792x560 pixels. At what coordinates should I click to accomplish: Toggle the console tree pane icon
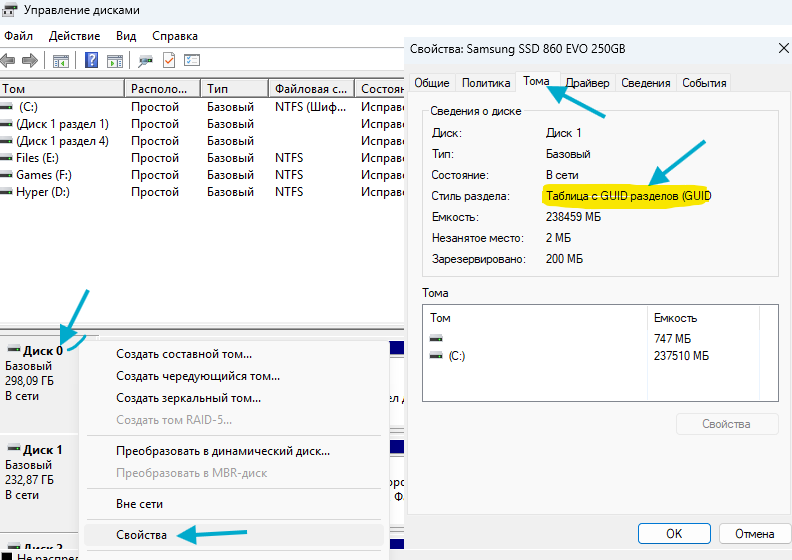(60, 60)
